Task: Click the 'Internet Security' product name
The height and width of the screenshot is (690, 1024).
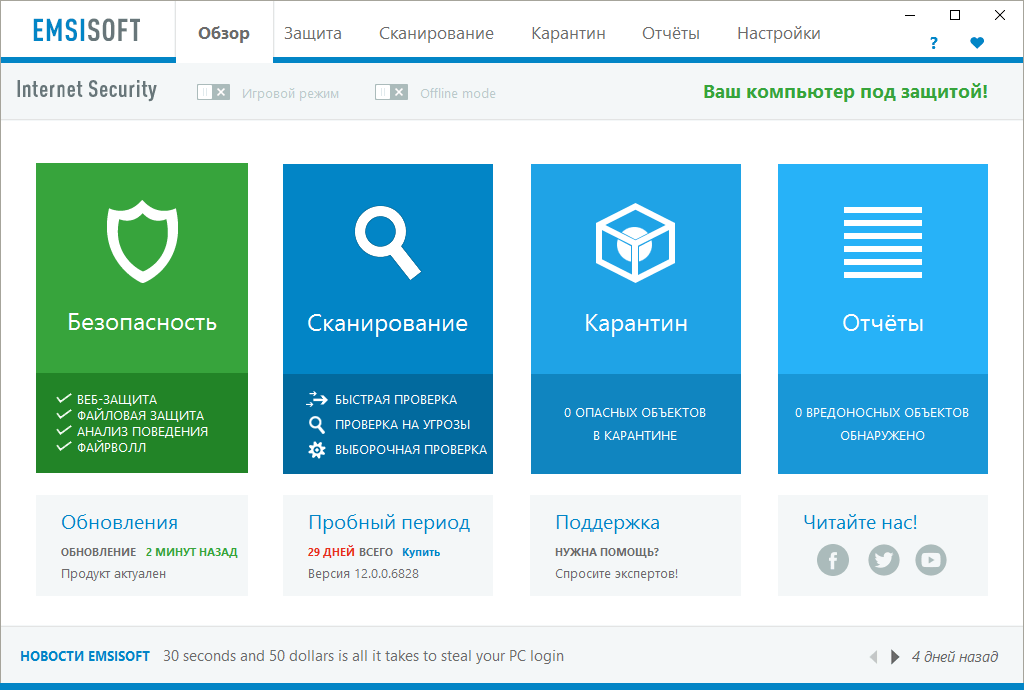Action: (x=86, y=89)
